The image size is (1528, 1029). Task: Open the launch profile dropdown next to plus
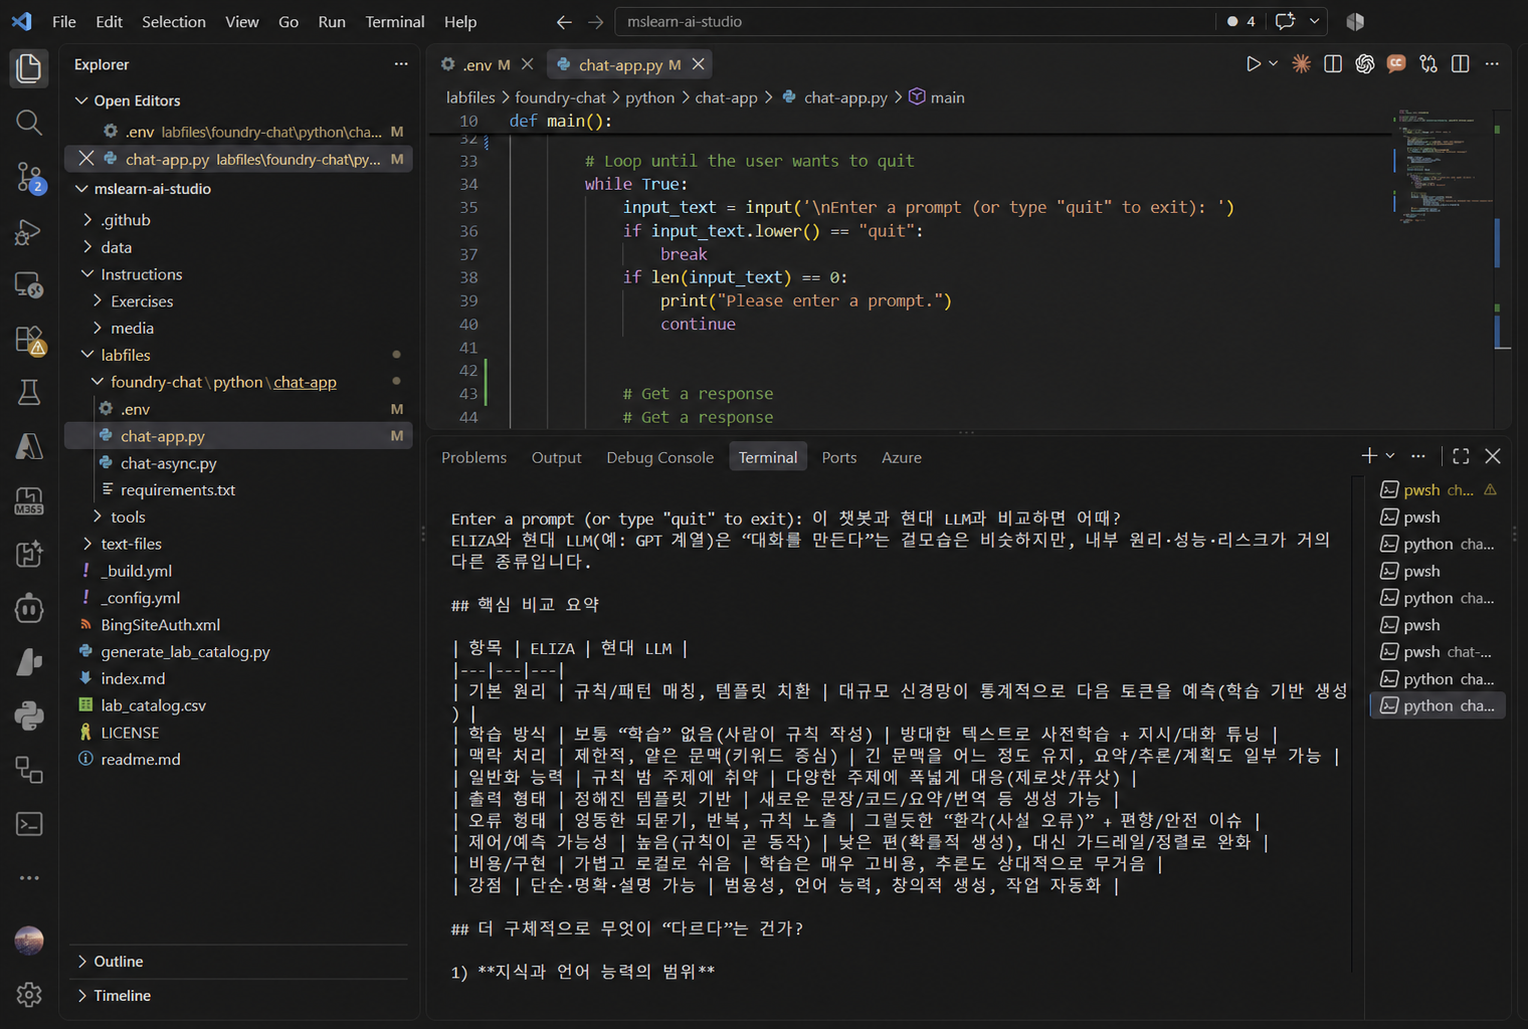coord(1390,456)
